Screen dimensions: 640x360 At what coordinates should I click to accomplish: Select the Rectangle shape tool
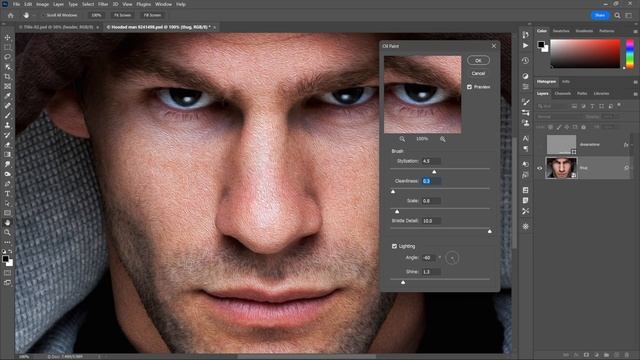[7, 213]
